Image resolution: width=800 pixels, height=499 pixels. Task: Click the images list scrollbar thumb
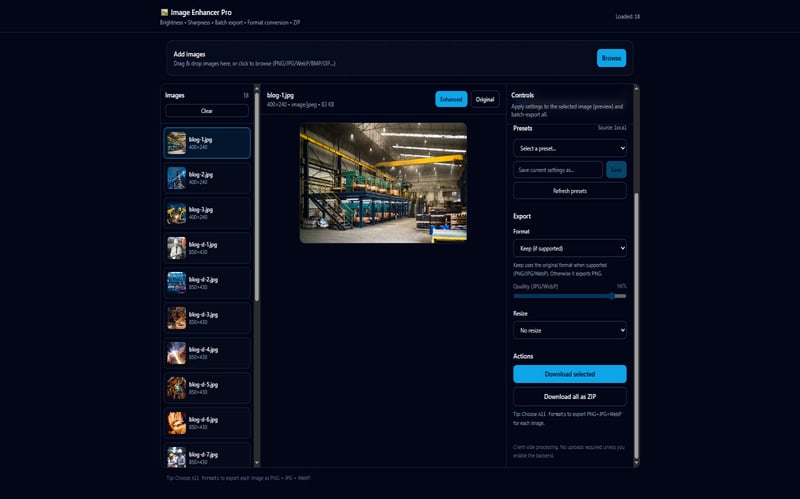click(257, 197)
